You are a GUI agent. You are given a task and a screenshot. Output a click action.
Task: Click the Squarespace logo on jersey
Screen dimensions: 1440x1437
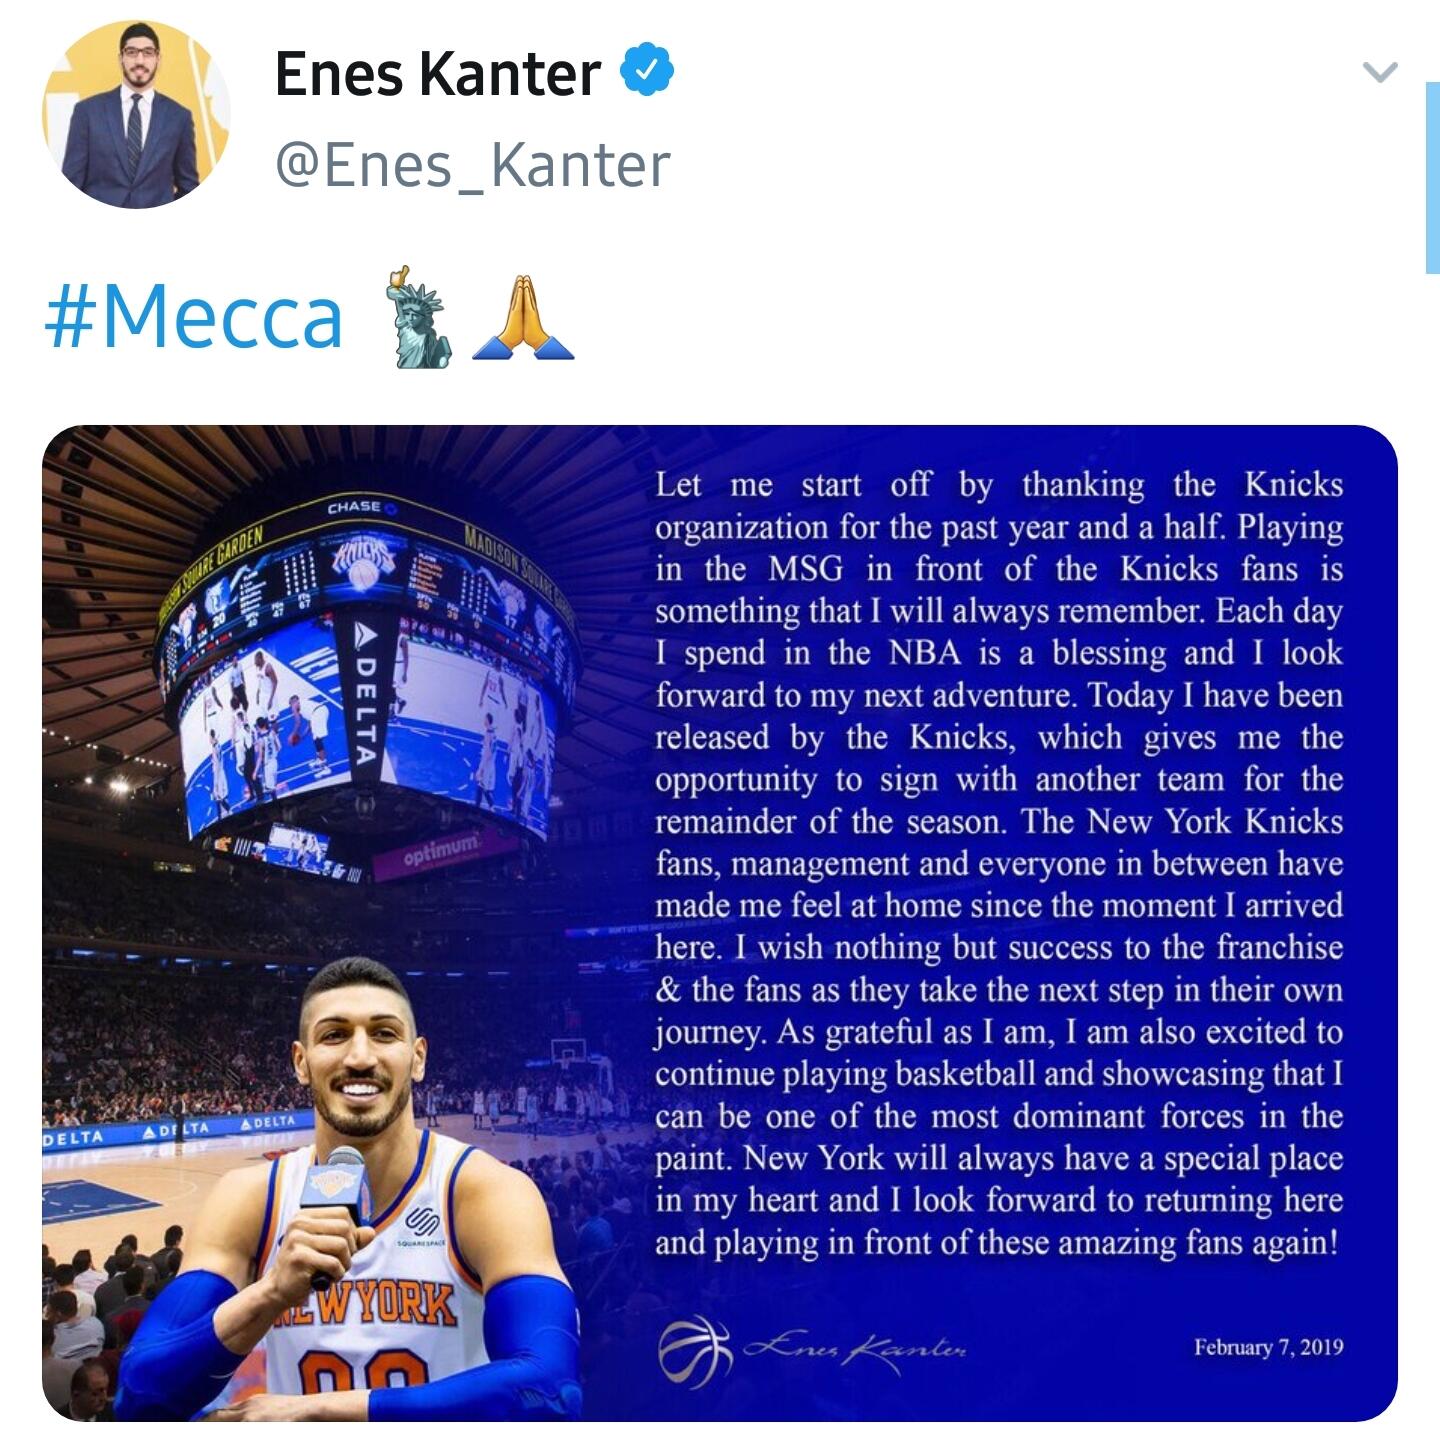click(420, 1224)
